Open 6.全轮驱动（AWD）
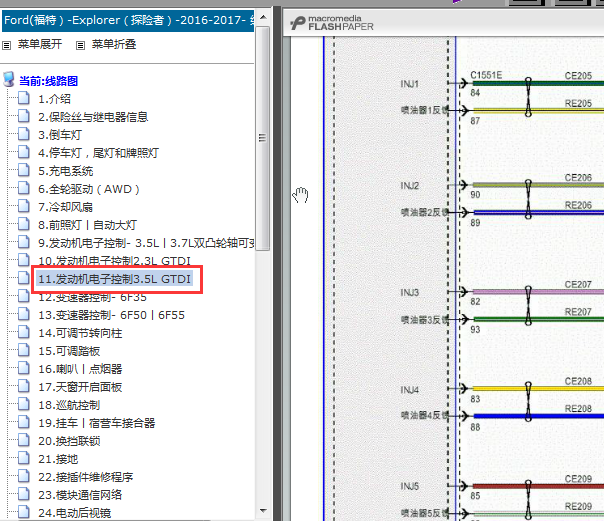This screenshot has height=521, width=604. tap(89, 189)
